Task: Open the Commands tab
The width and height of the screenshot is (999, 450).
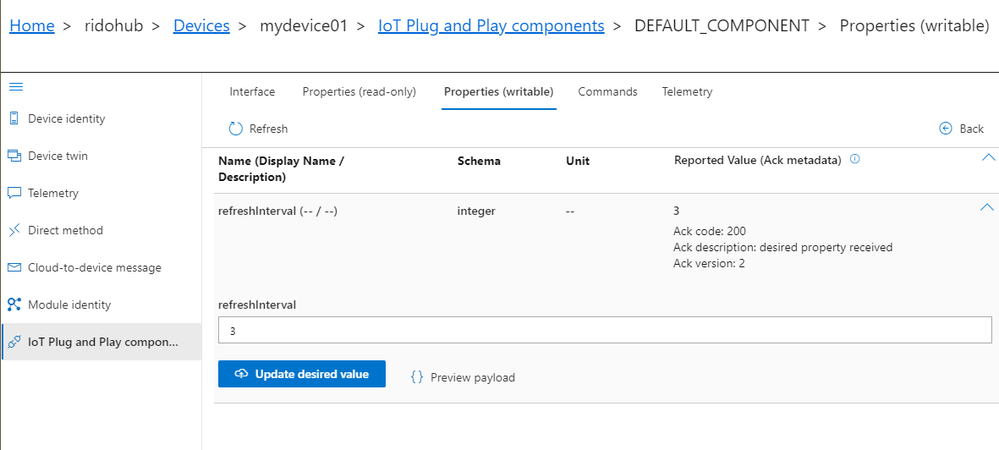Action: [x=608, y=92]
